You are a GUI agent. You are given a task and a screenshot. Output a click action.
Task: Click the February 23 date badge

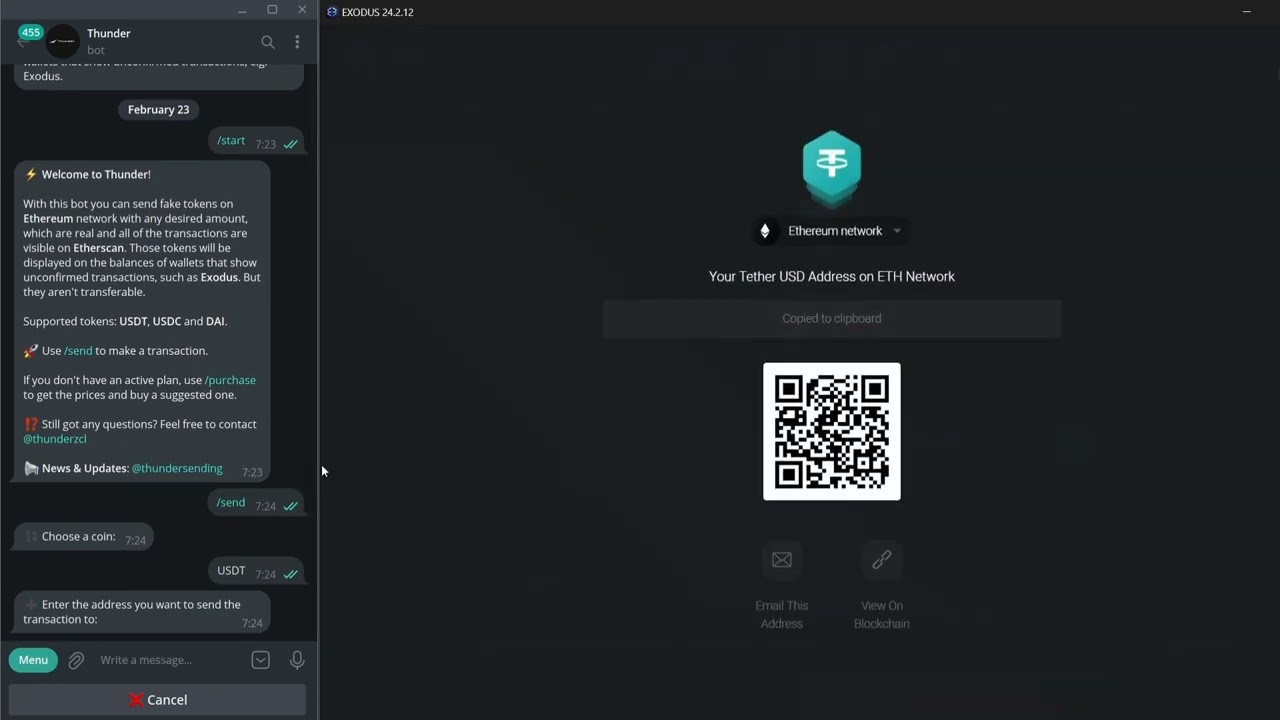click(x=158, y=110)
